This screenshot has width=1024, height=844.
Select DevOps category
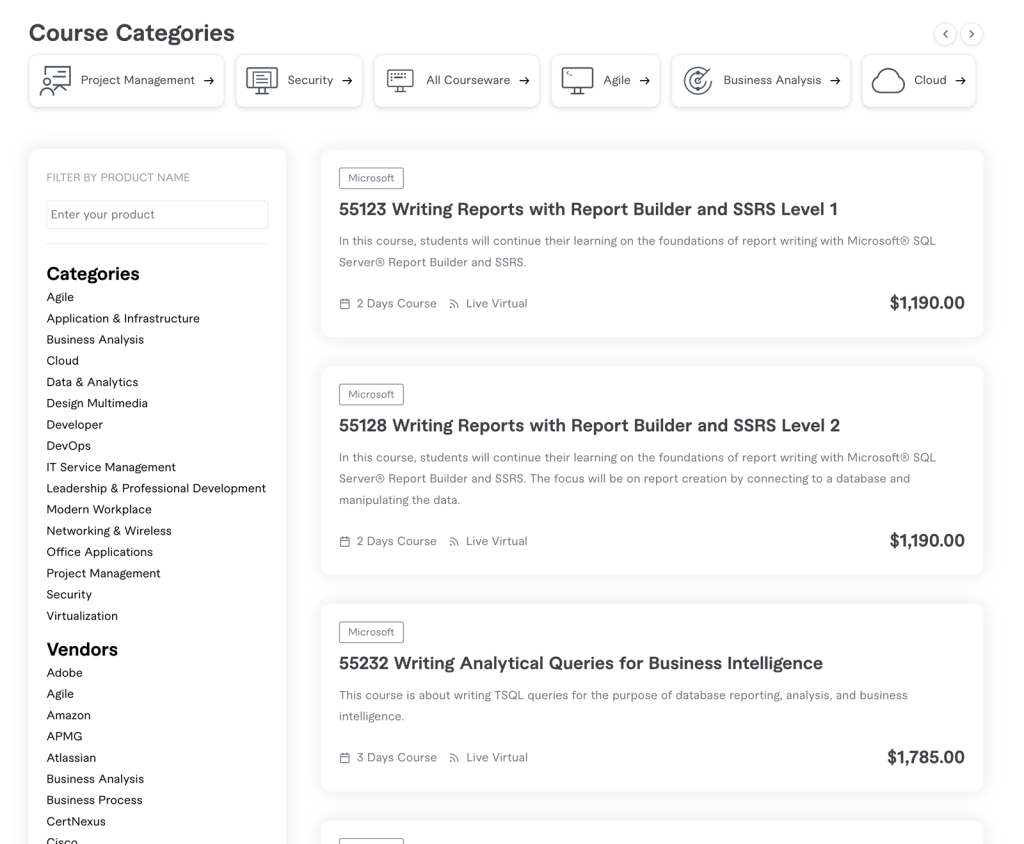[69, 446]
